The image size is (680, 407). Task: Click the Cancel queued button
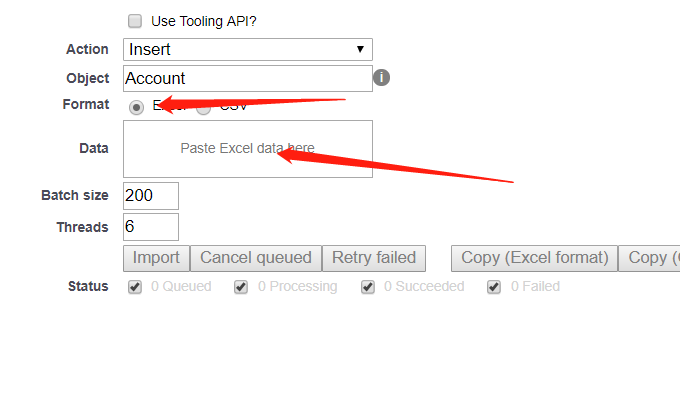click(256, 258)
